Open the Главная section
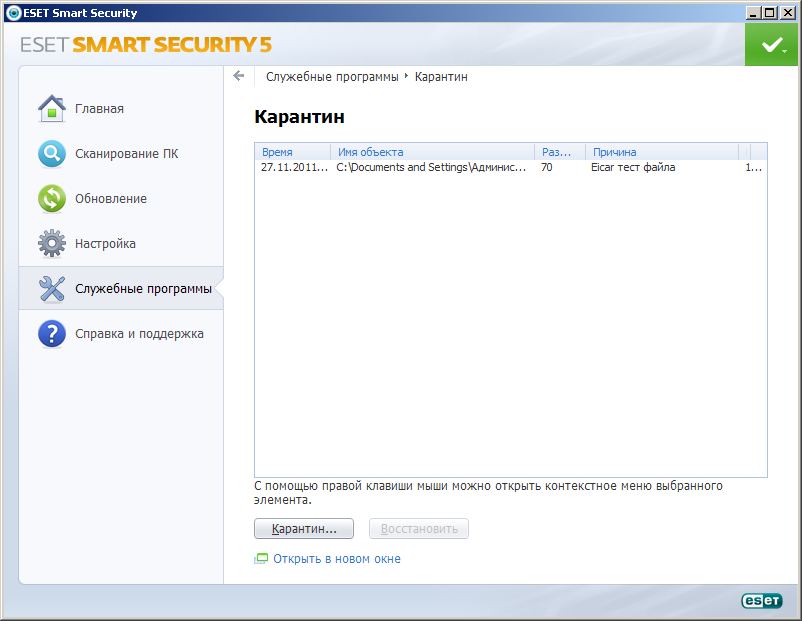Image resolution: width=802 pixels, height=621 pixels. [99, 108]
